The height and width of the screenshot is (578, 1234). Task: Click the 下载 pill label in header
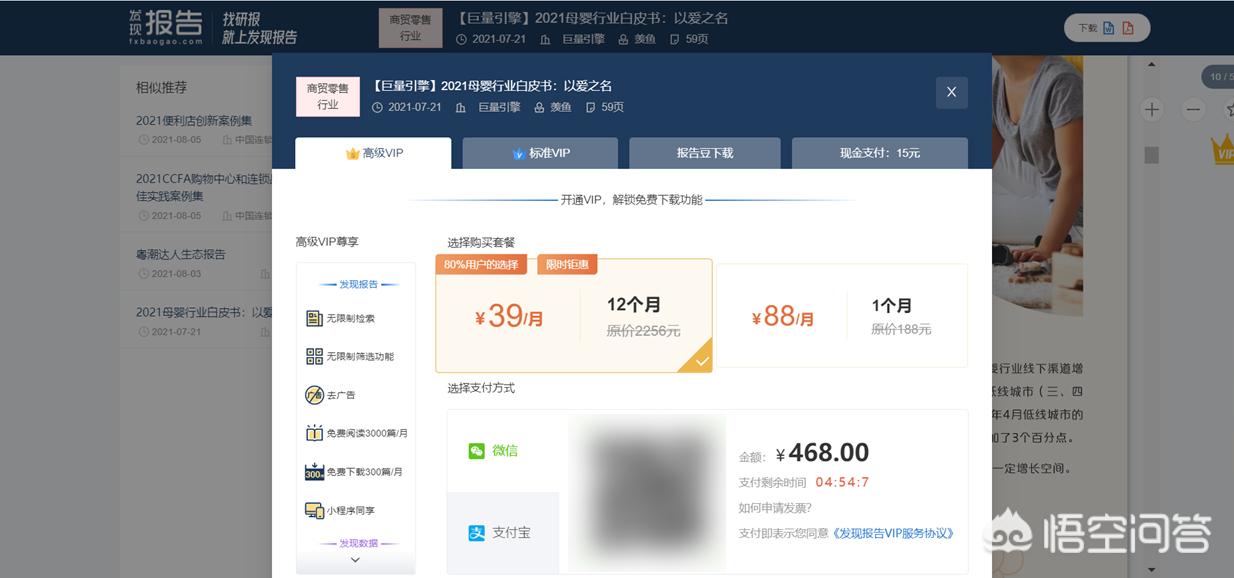tap(1088, 28)
